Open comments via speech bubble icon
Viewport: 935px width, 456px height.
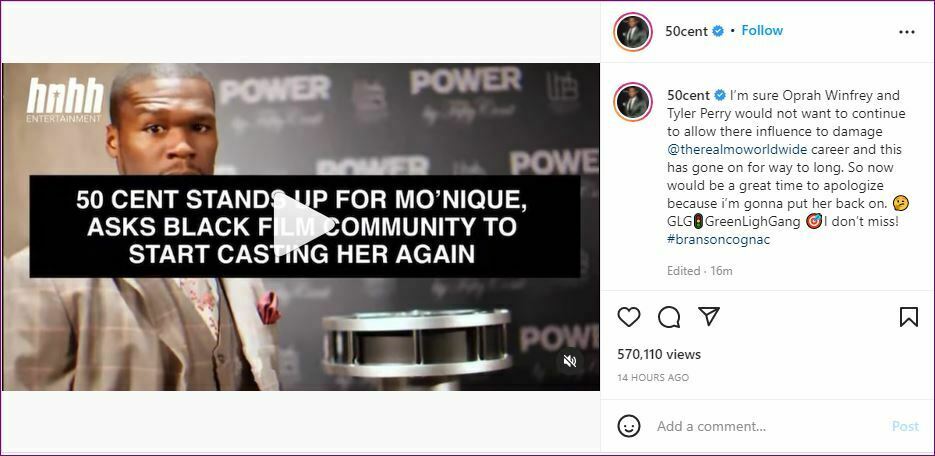(x=669, y=317)
